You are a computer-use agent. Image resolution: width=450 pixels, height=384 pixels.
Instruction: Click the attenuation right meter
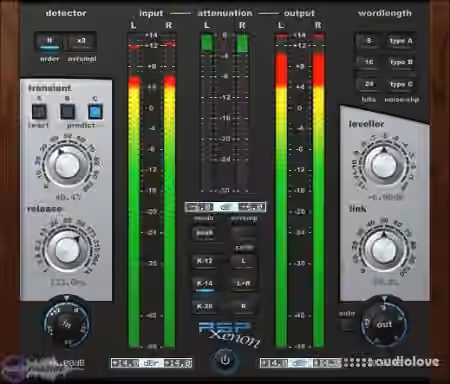click(242, 113)
